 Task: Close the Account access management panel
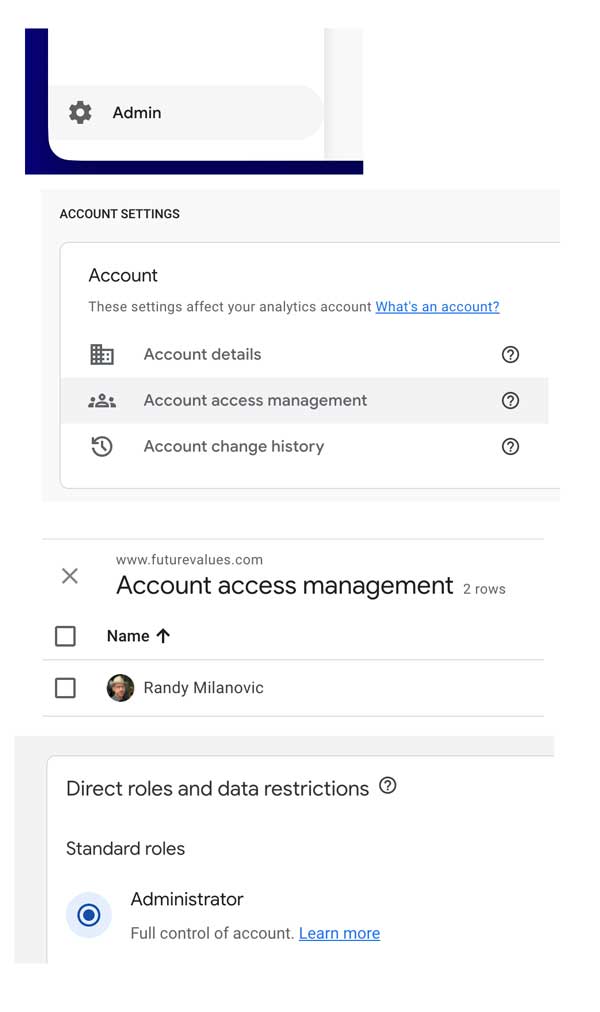(x=69, y=575)
